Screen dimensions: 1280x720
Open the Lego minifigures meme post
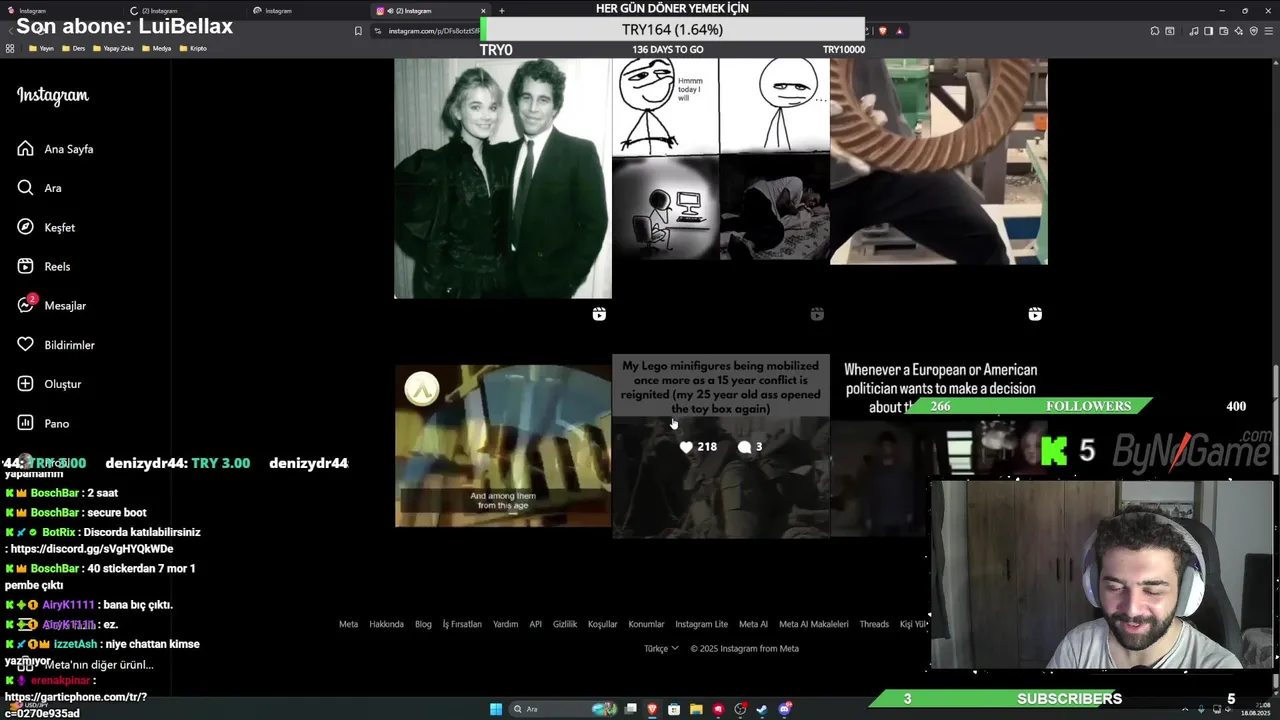[721, 446]
